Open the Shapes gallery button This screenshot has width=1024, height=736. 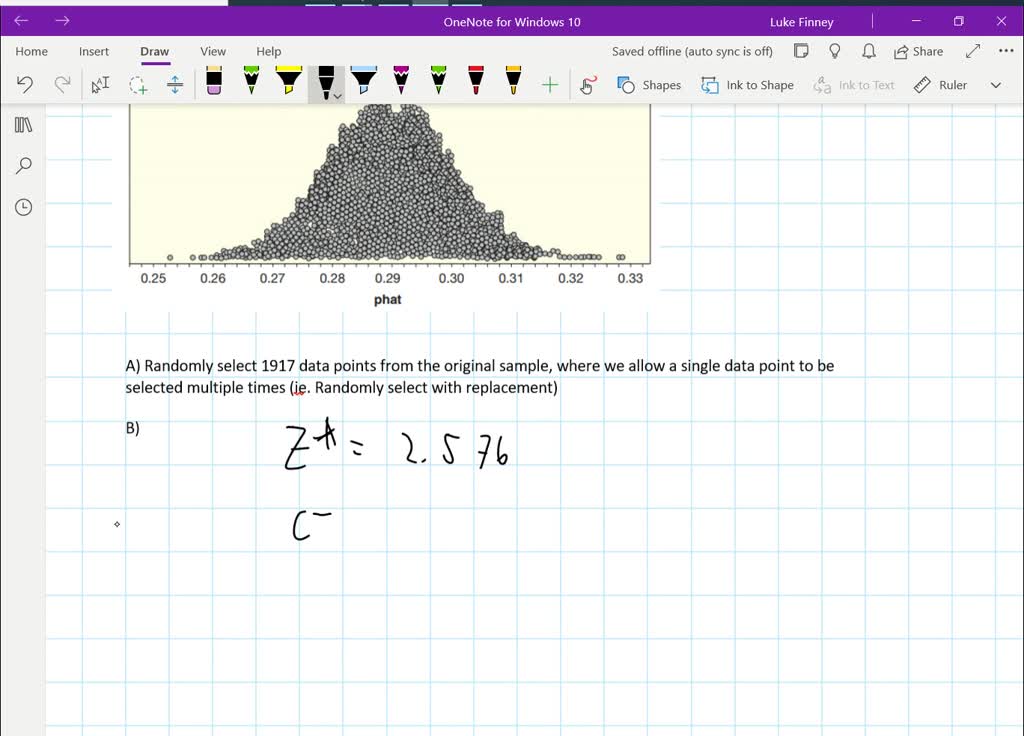click(649, 85)
